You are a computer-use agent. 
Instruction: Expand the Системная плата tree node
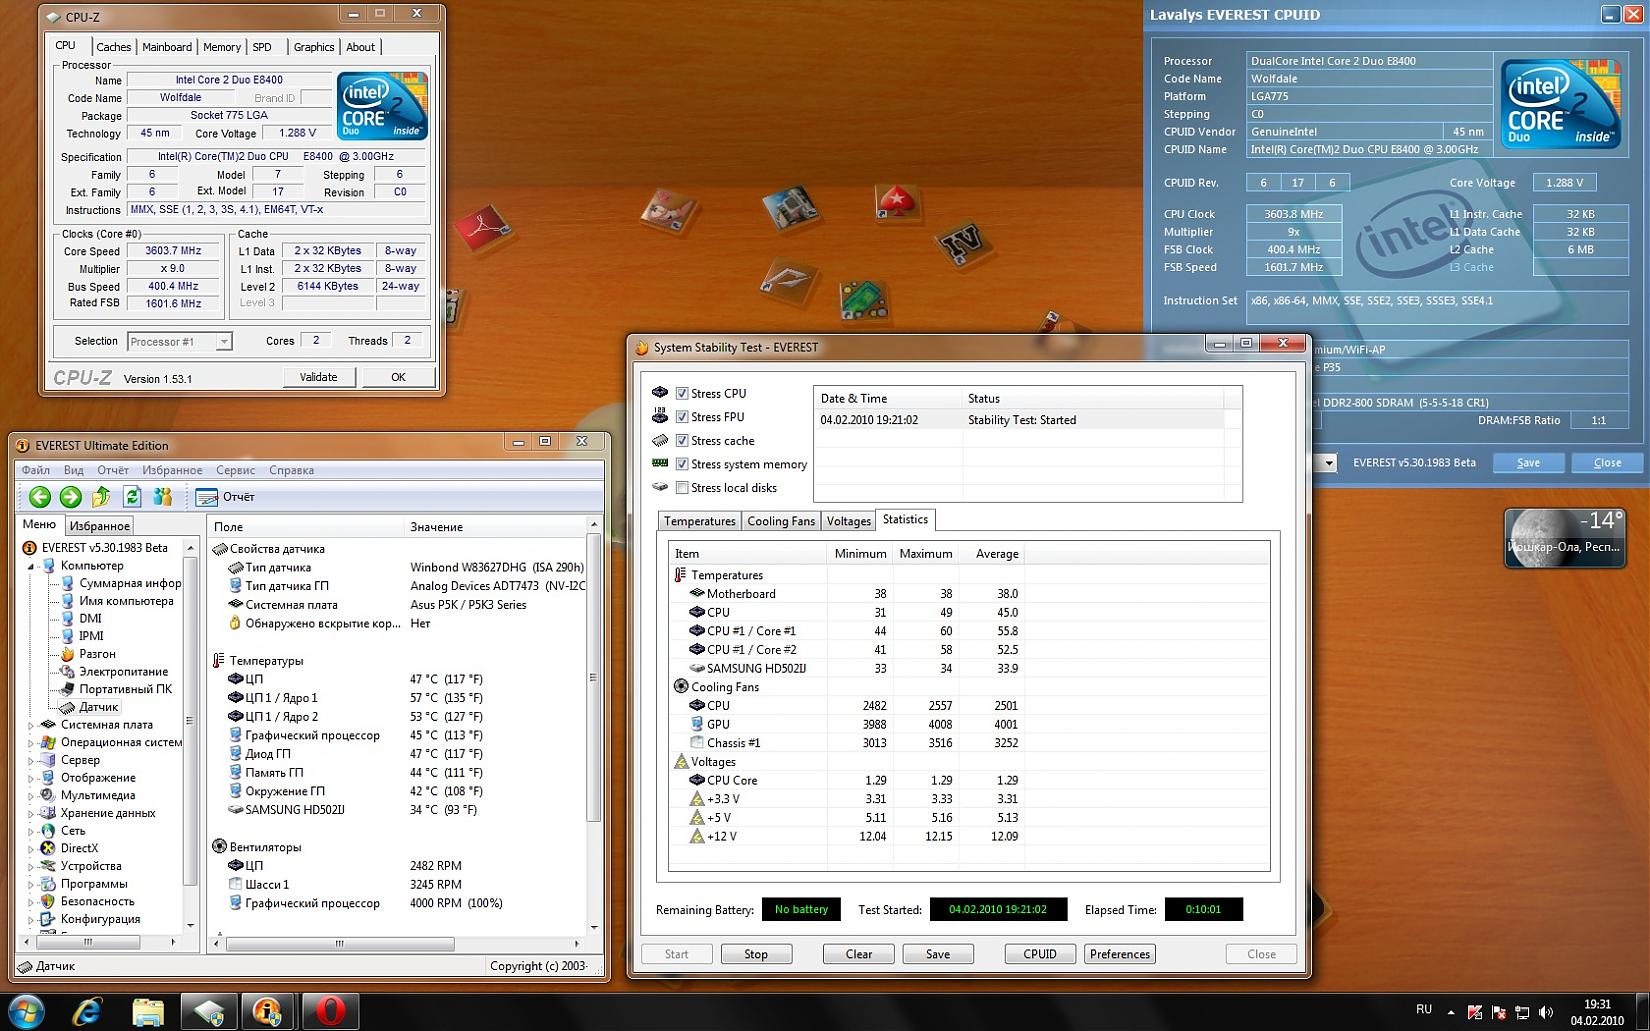coord(31,725)
